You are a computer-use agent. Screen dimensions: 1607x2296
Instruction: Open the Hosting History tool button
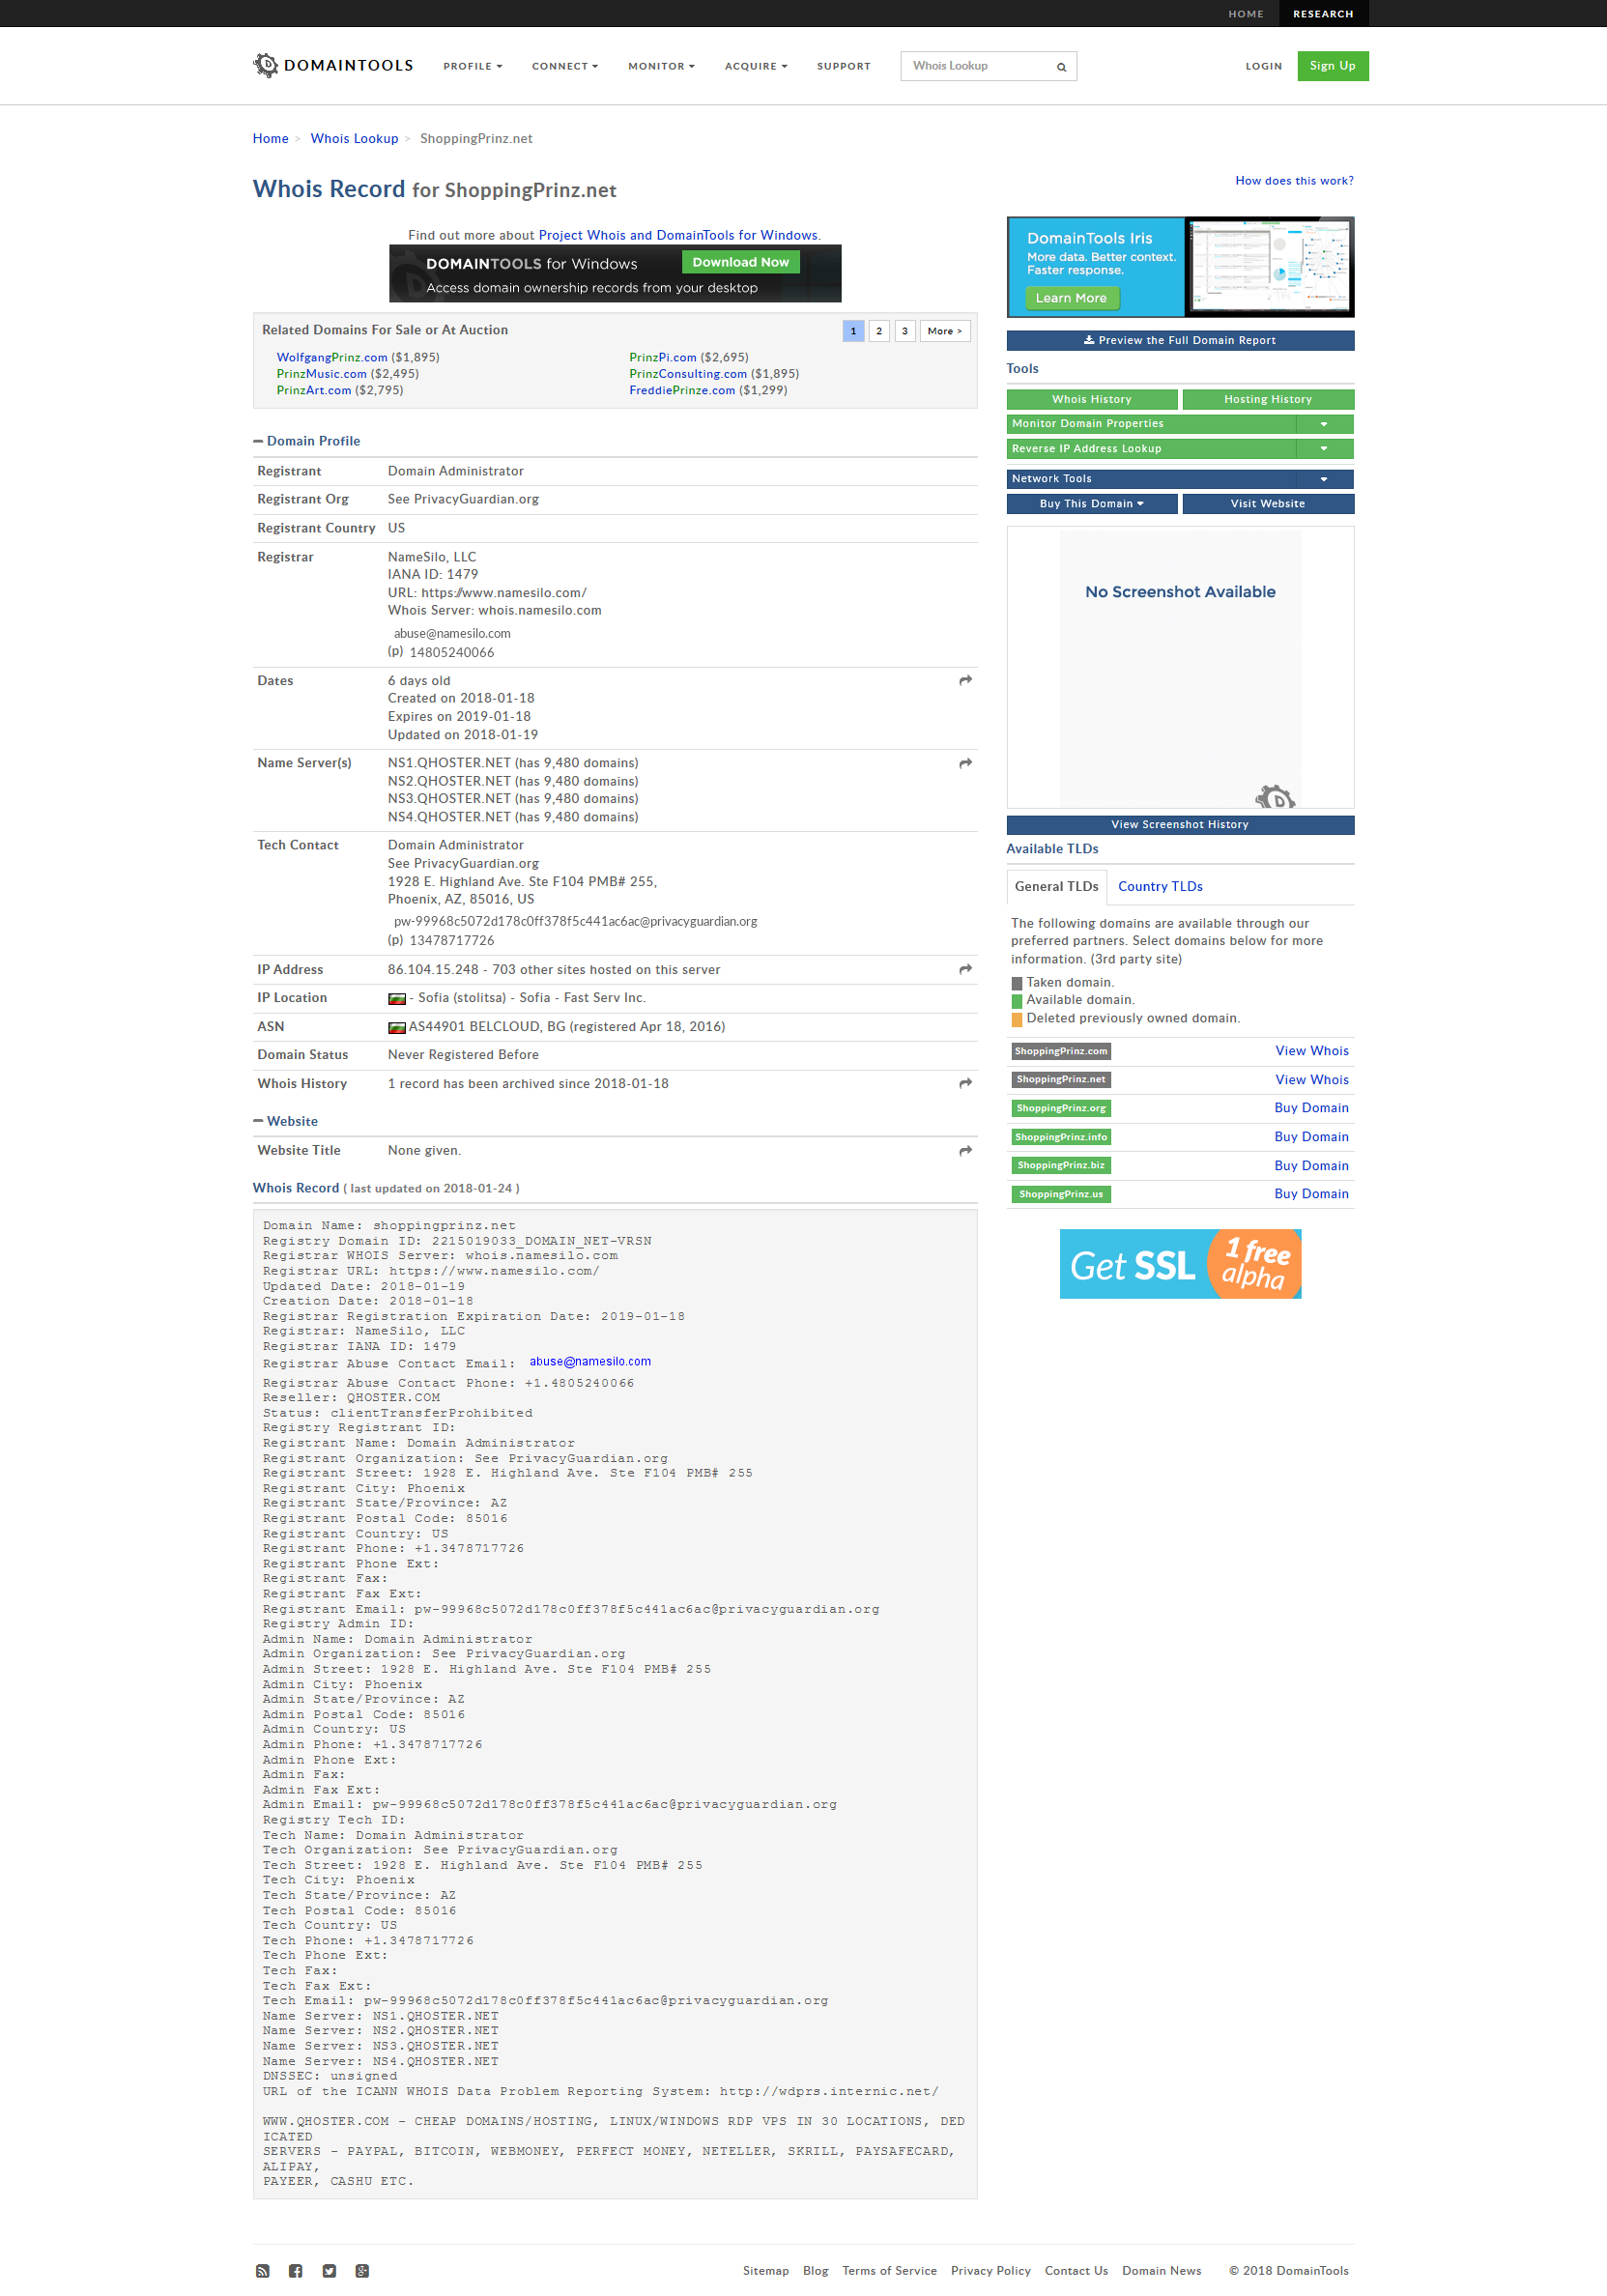click(1268, 400)
